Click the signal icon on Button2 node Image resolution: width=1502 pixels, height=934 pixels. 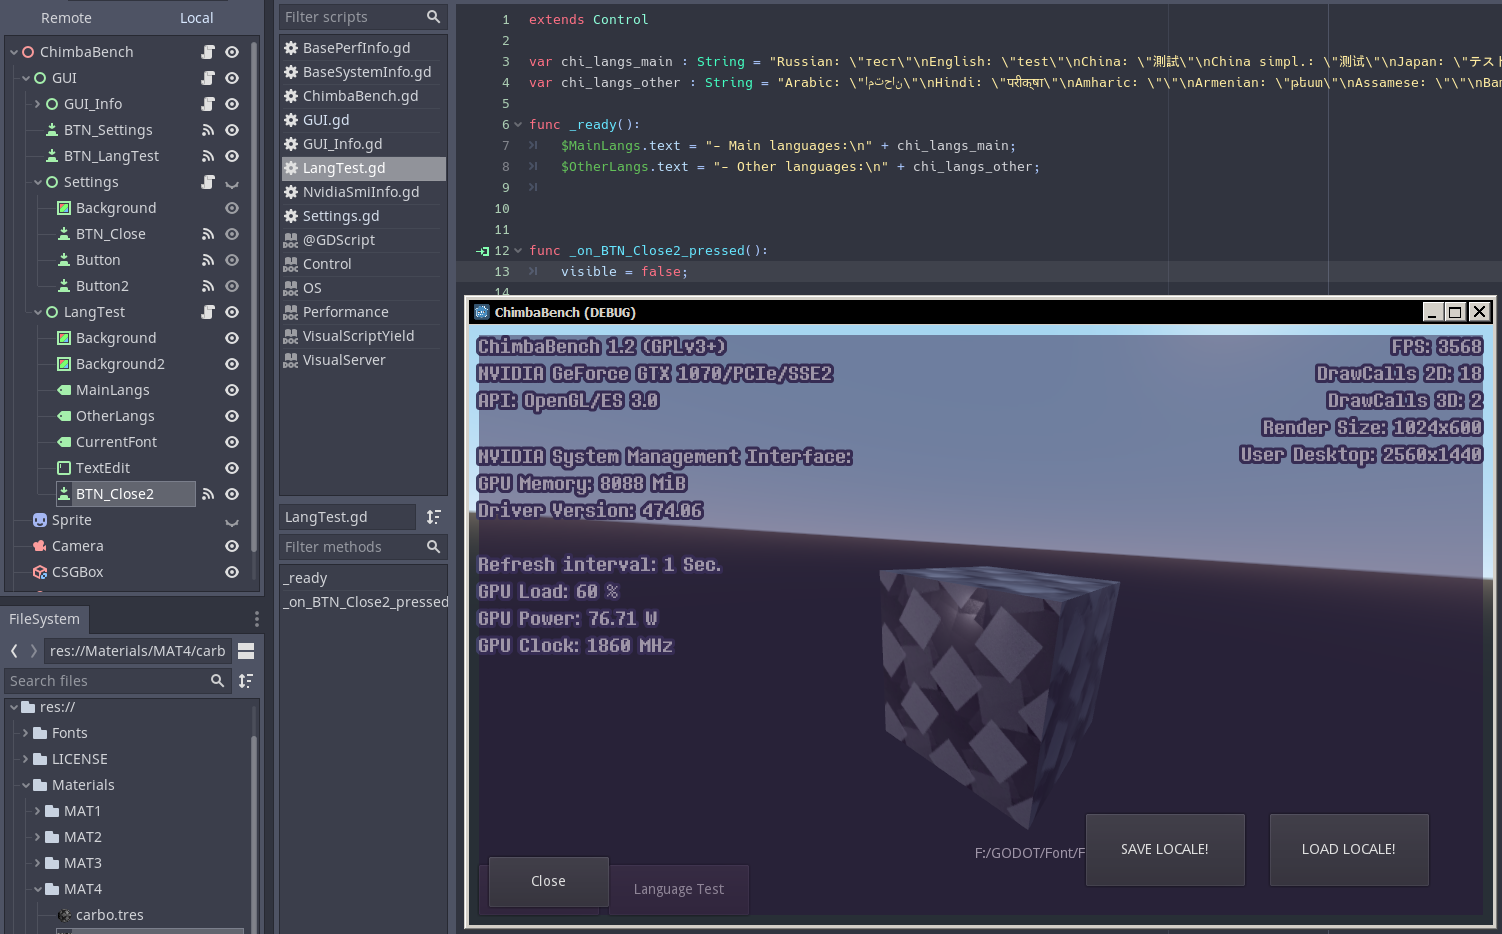point(208,286)
